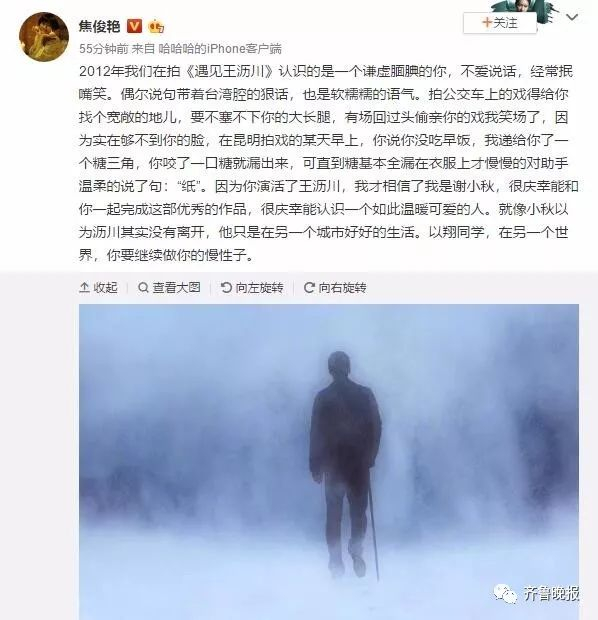Viewport: 598px width, 620px height.
Task: Open the 焦俊艳 username link
Action: pos(99,26)
